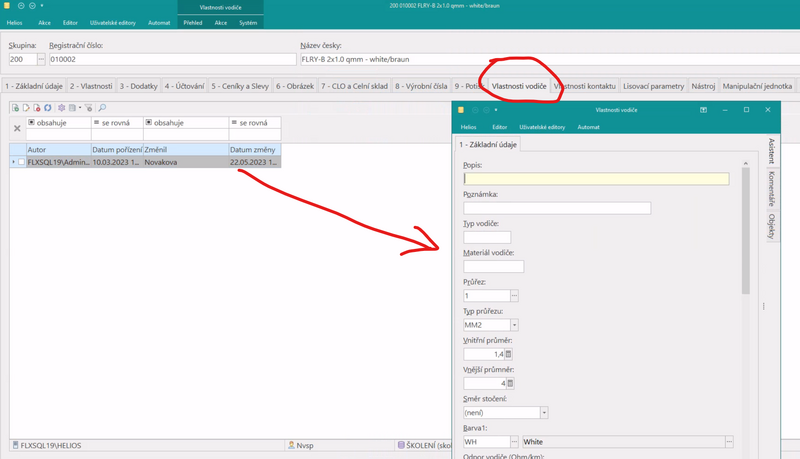The width and height of the screenshot is (800, 459).
Task: Switch to the Vlastnosti vodiče tab
Action: click(x=519, y=86)
